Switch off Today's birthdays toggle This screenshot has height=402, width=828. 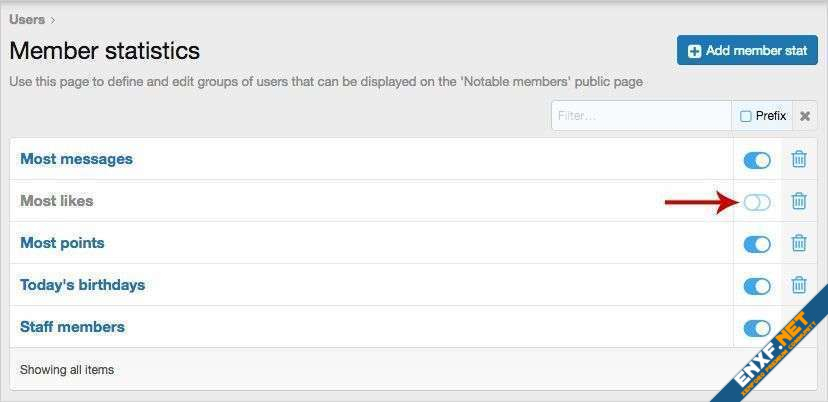(757, 286)
